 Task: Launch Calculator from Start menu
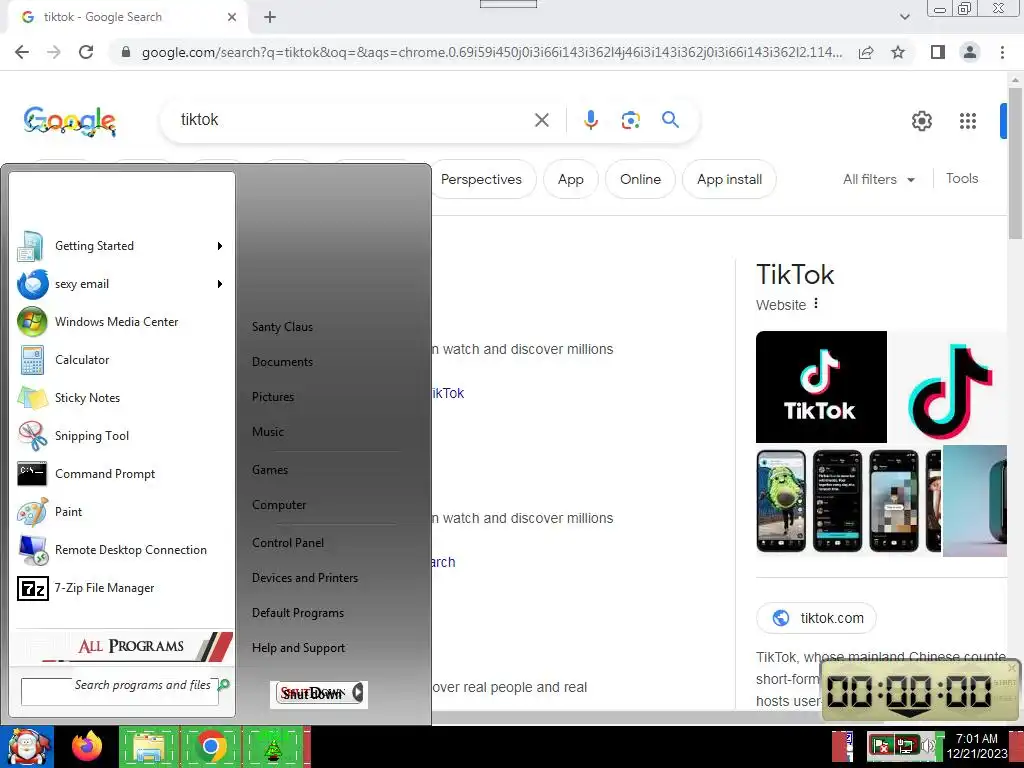click(x=121, y=360)
